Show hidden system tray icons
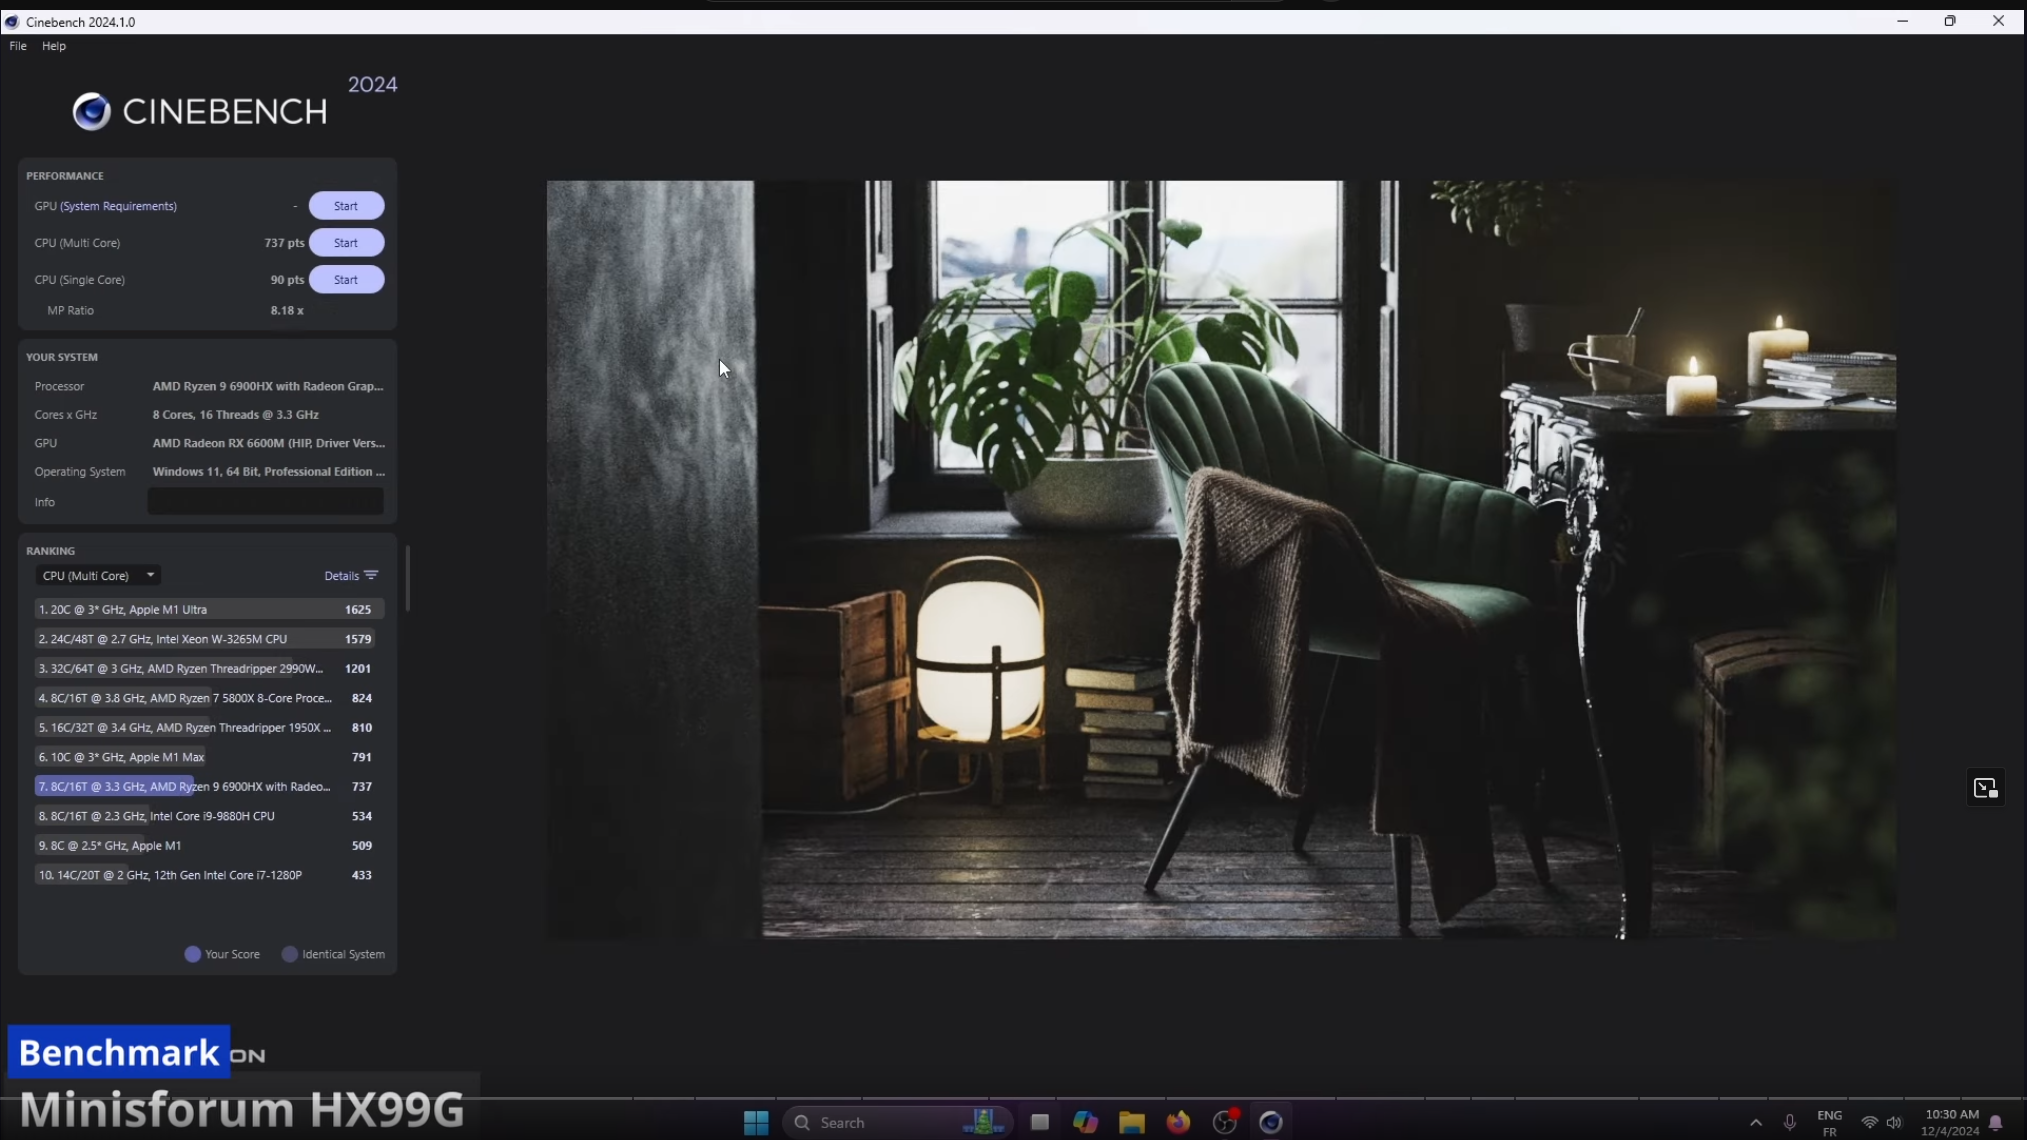This screenshot has height=1140, width=2027. (x=1755, y=1123)
